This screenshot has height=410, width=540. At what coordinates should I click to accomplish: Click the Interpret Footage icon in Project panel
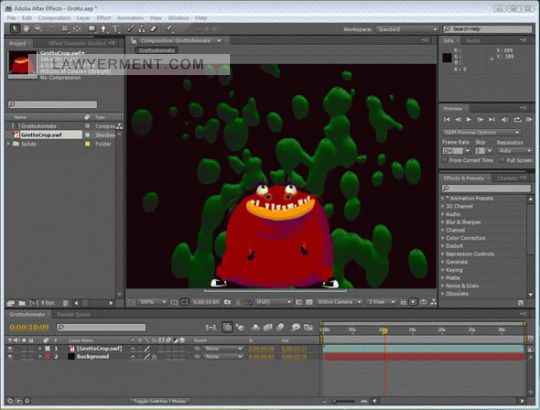point(11,303)
